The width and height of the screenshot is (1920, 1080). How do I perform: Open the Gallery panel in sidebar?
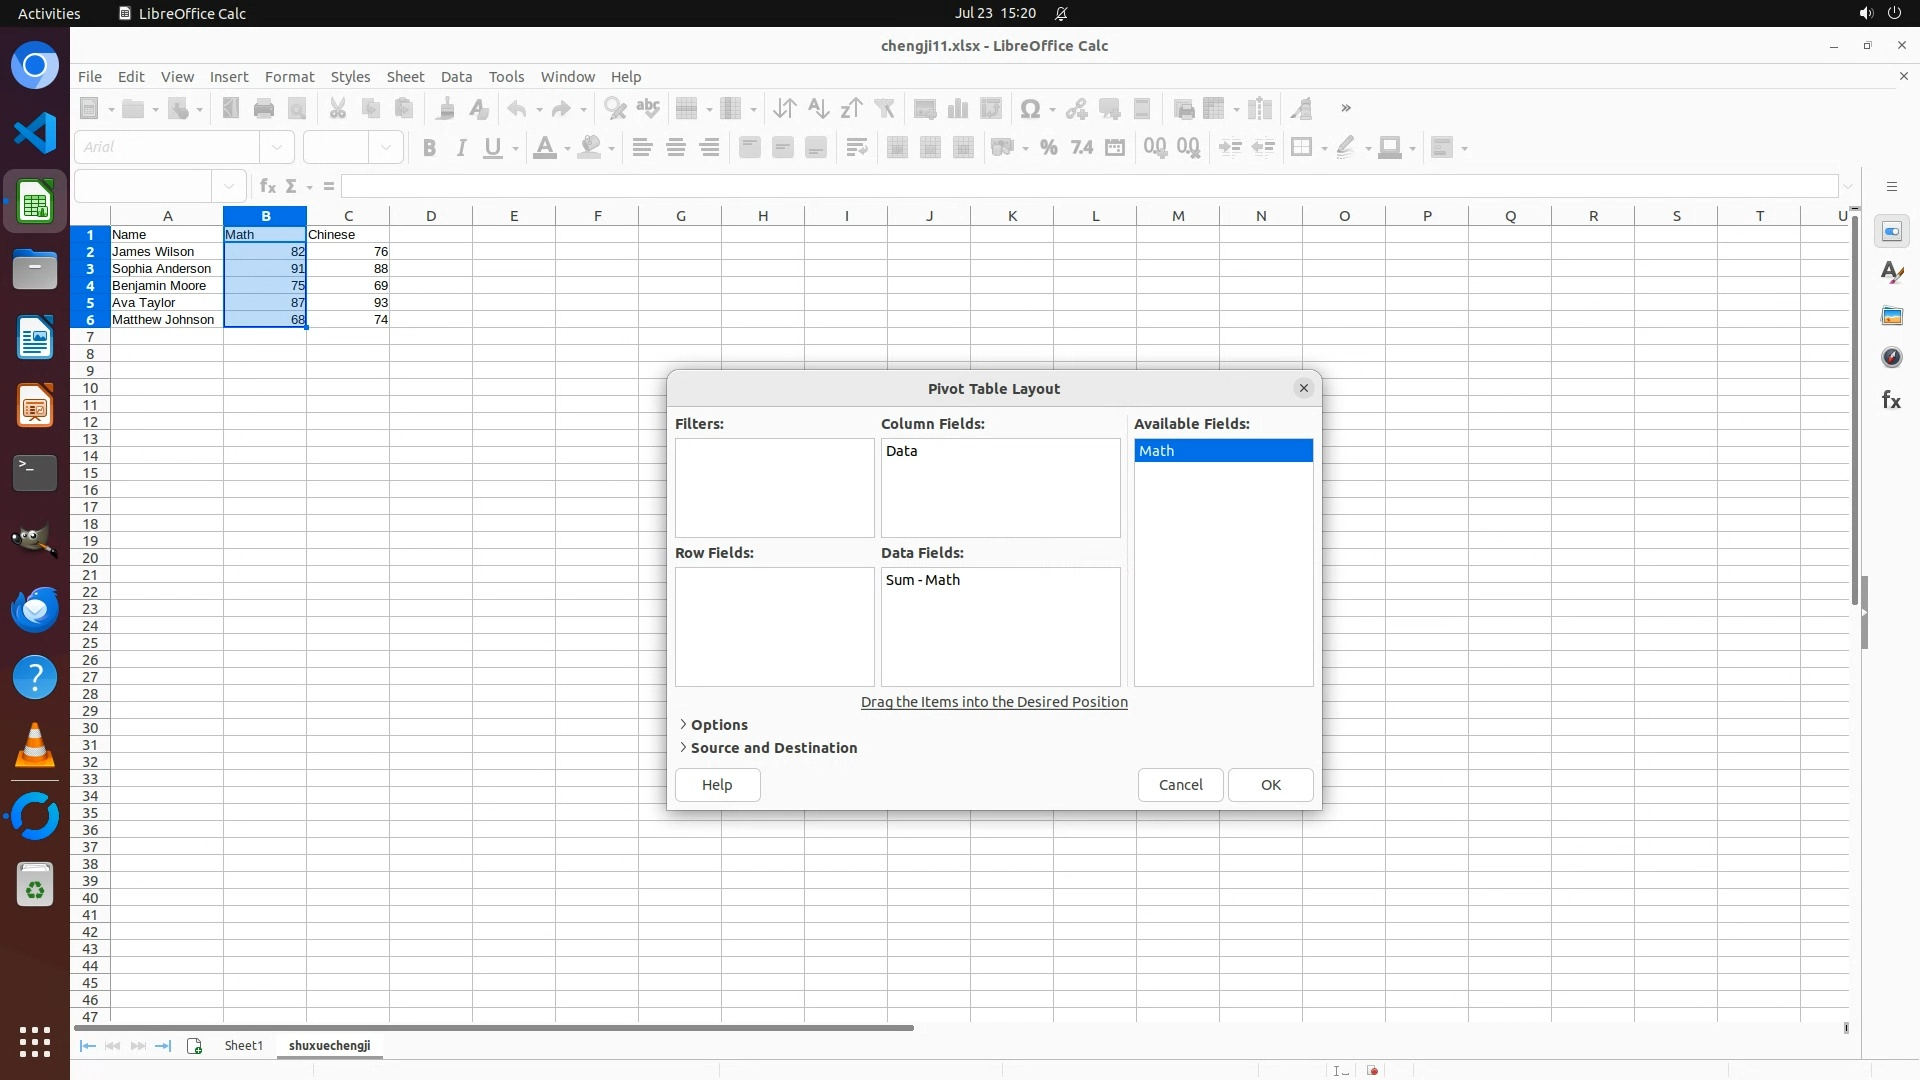click(x=1891, y=316)
